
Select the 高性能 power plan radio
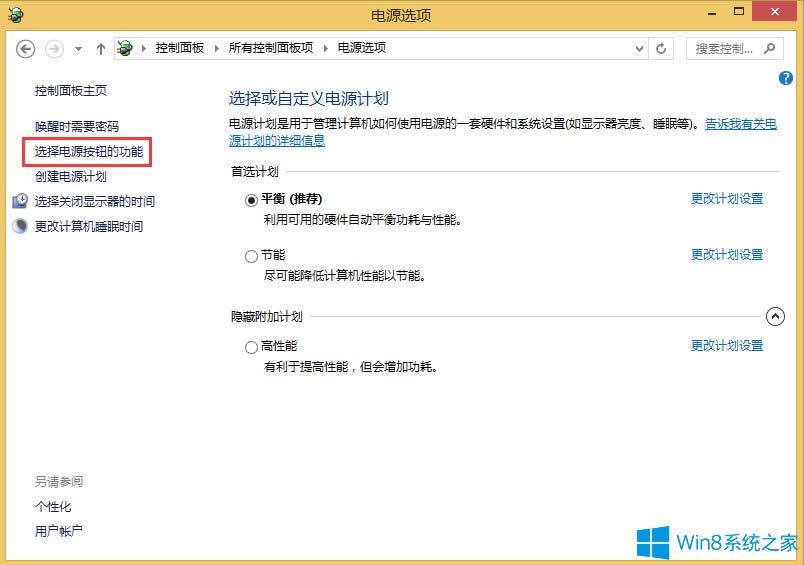(251, 348)
